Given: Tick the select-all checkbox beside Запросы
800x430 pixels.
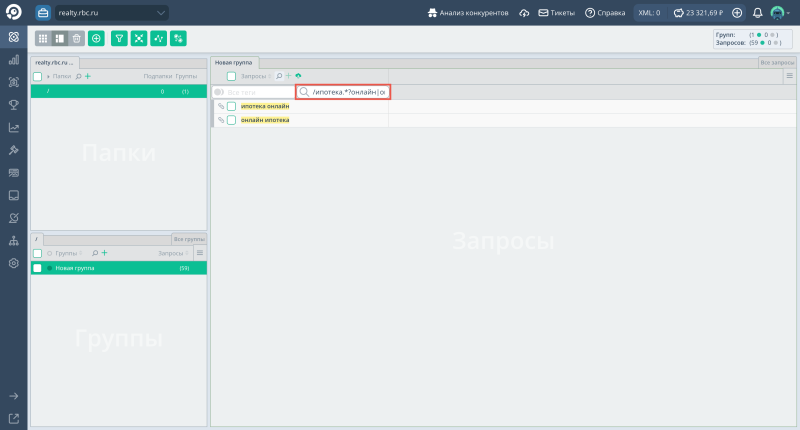Looking at the screenshot, I should (x=231, y=76).
